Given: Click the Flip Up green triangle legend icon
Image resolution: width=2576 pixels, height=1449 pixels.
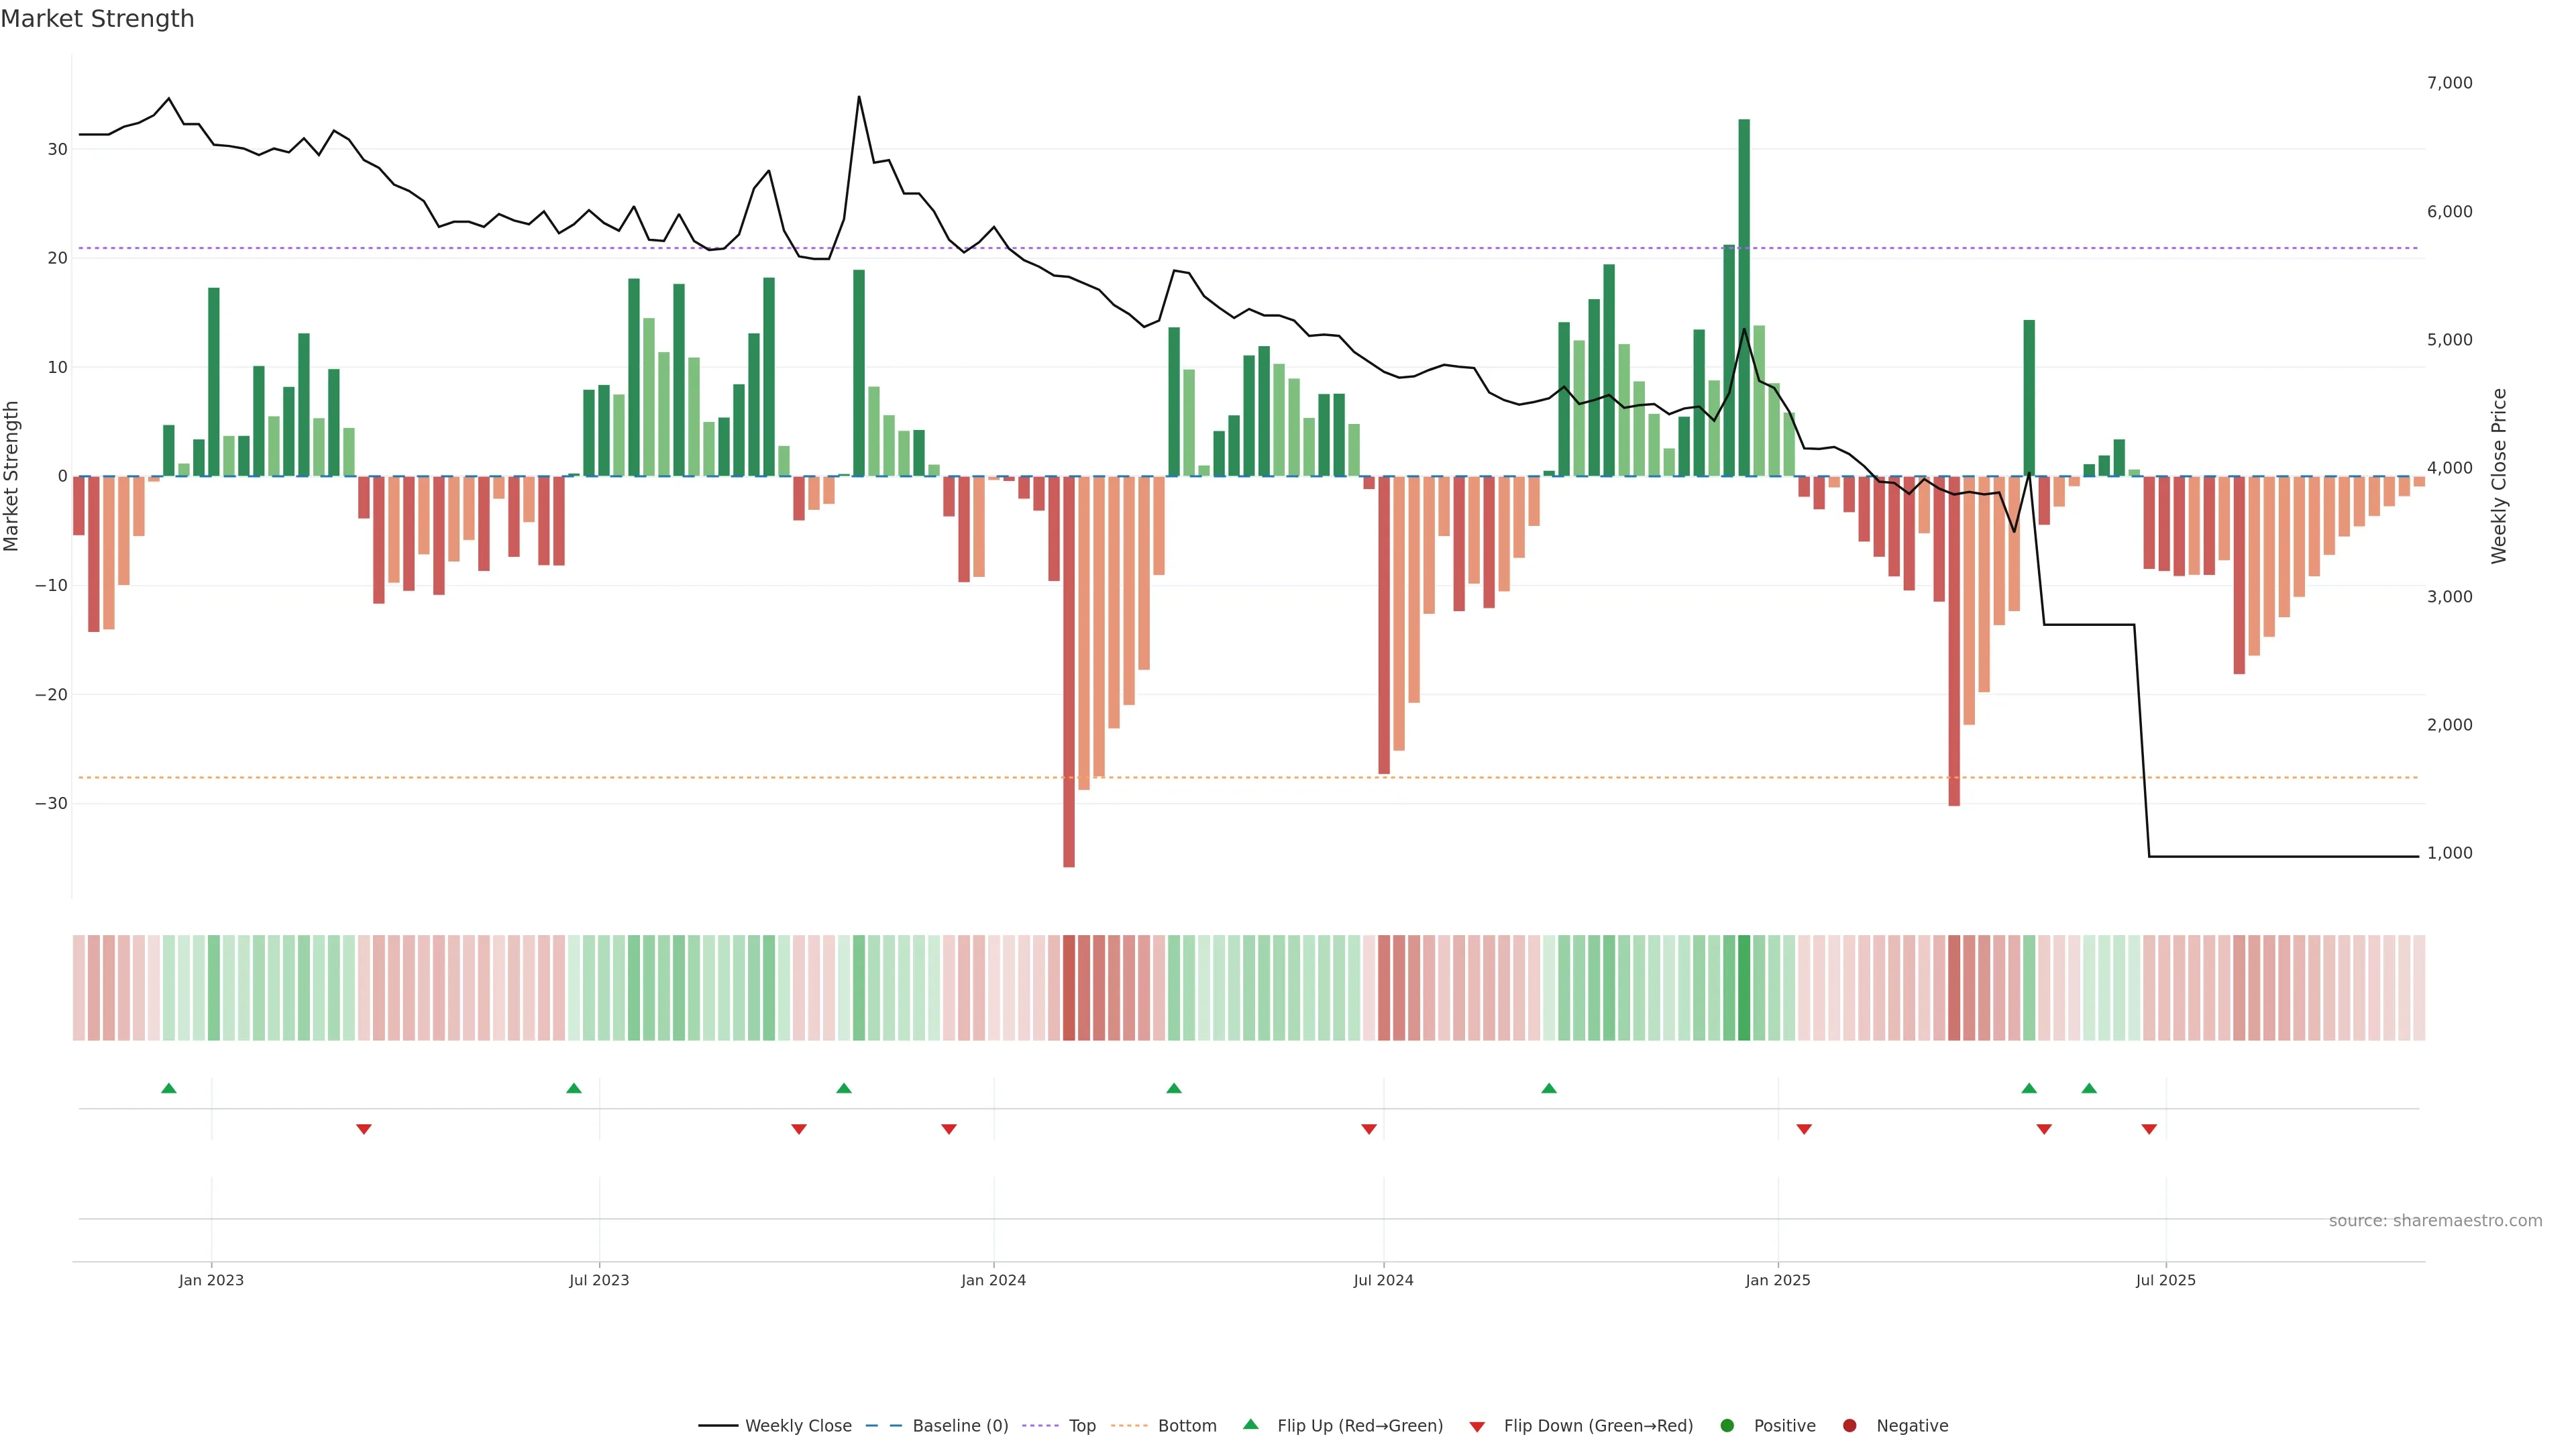Looking at the screenshot, I should click(1250, 1424).
